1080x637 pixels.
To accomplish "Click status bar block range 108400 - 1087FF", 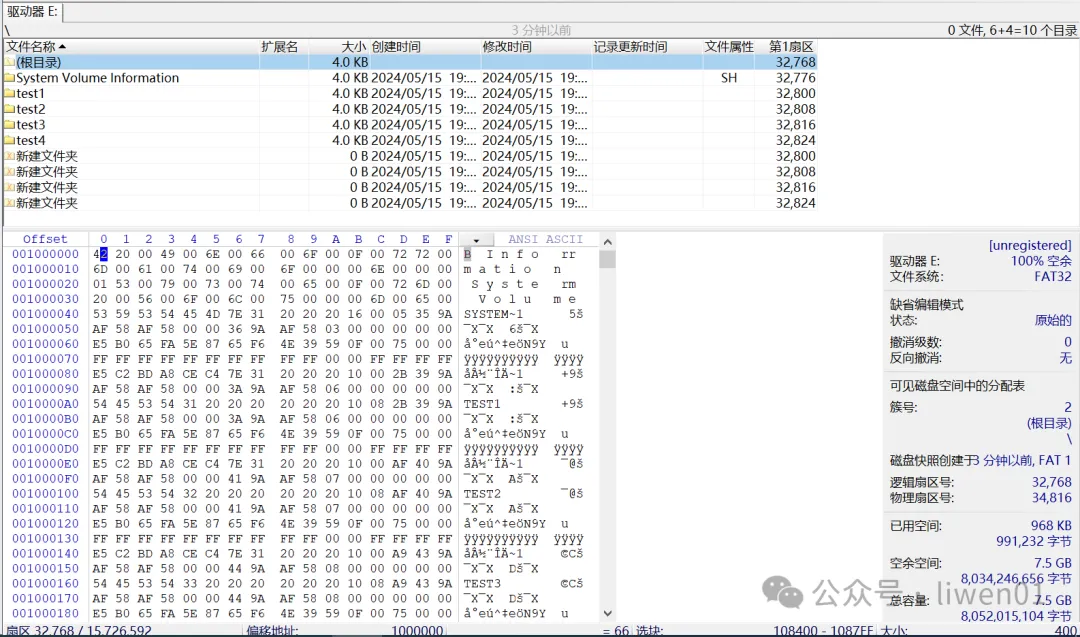I will [x=823, y=631].
